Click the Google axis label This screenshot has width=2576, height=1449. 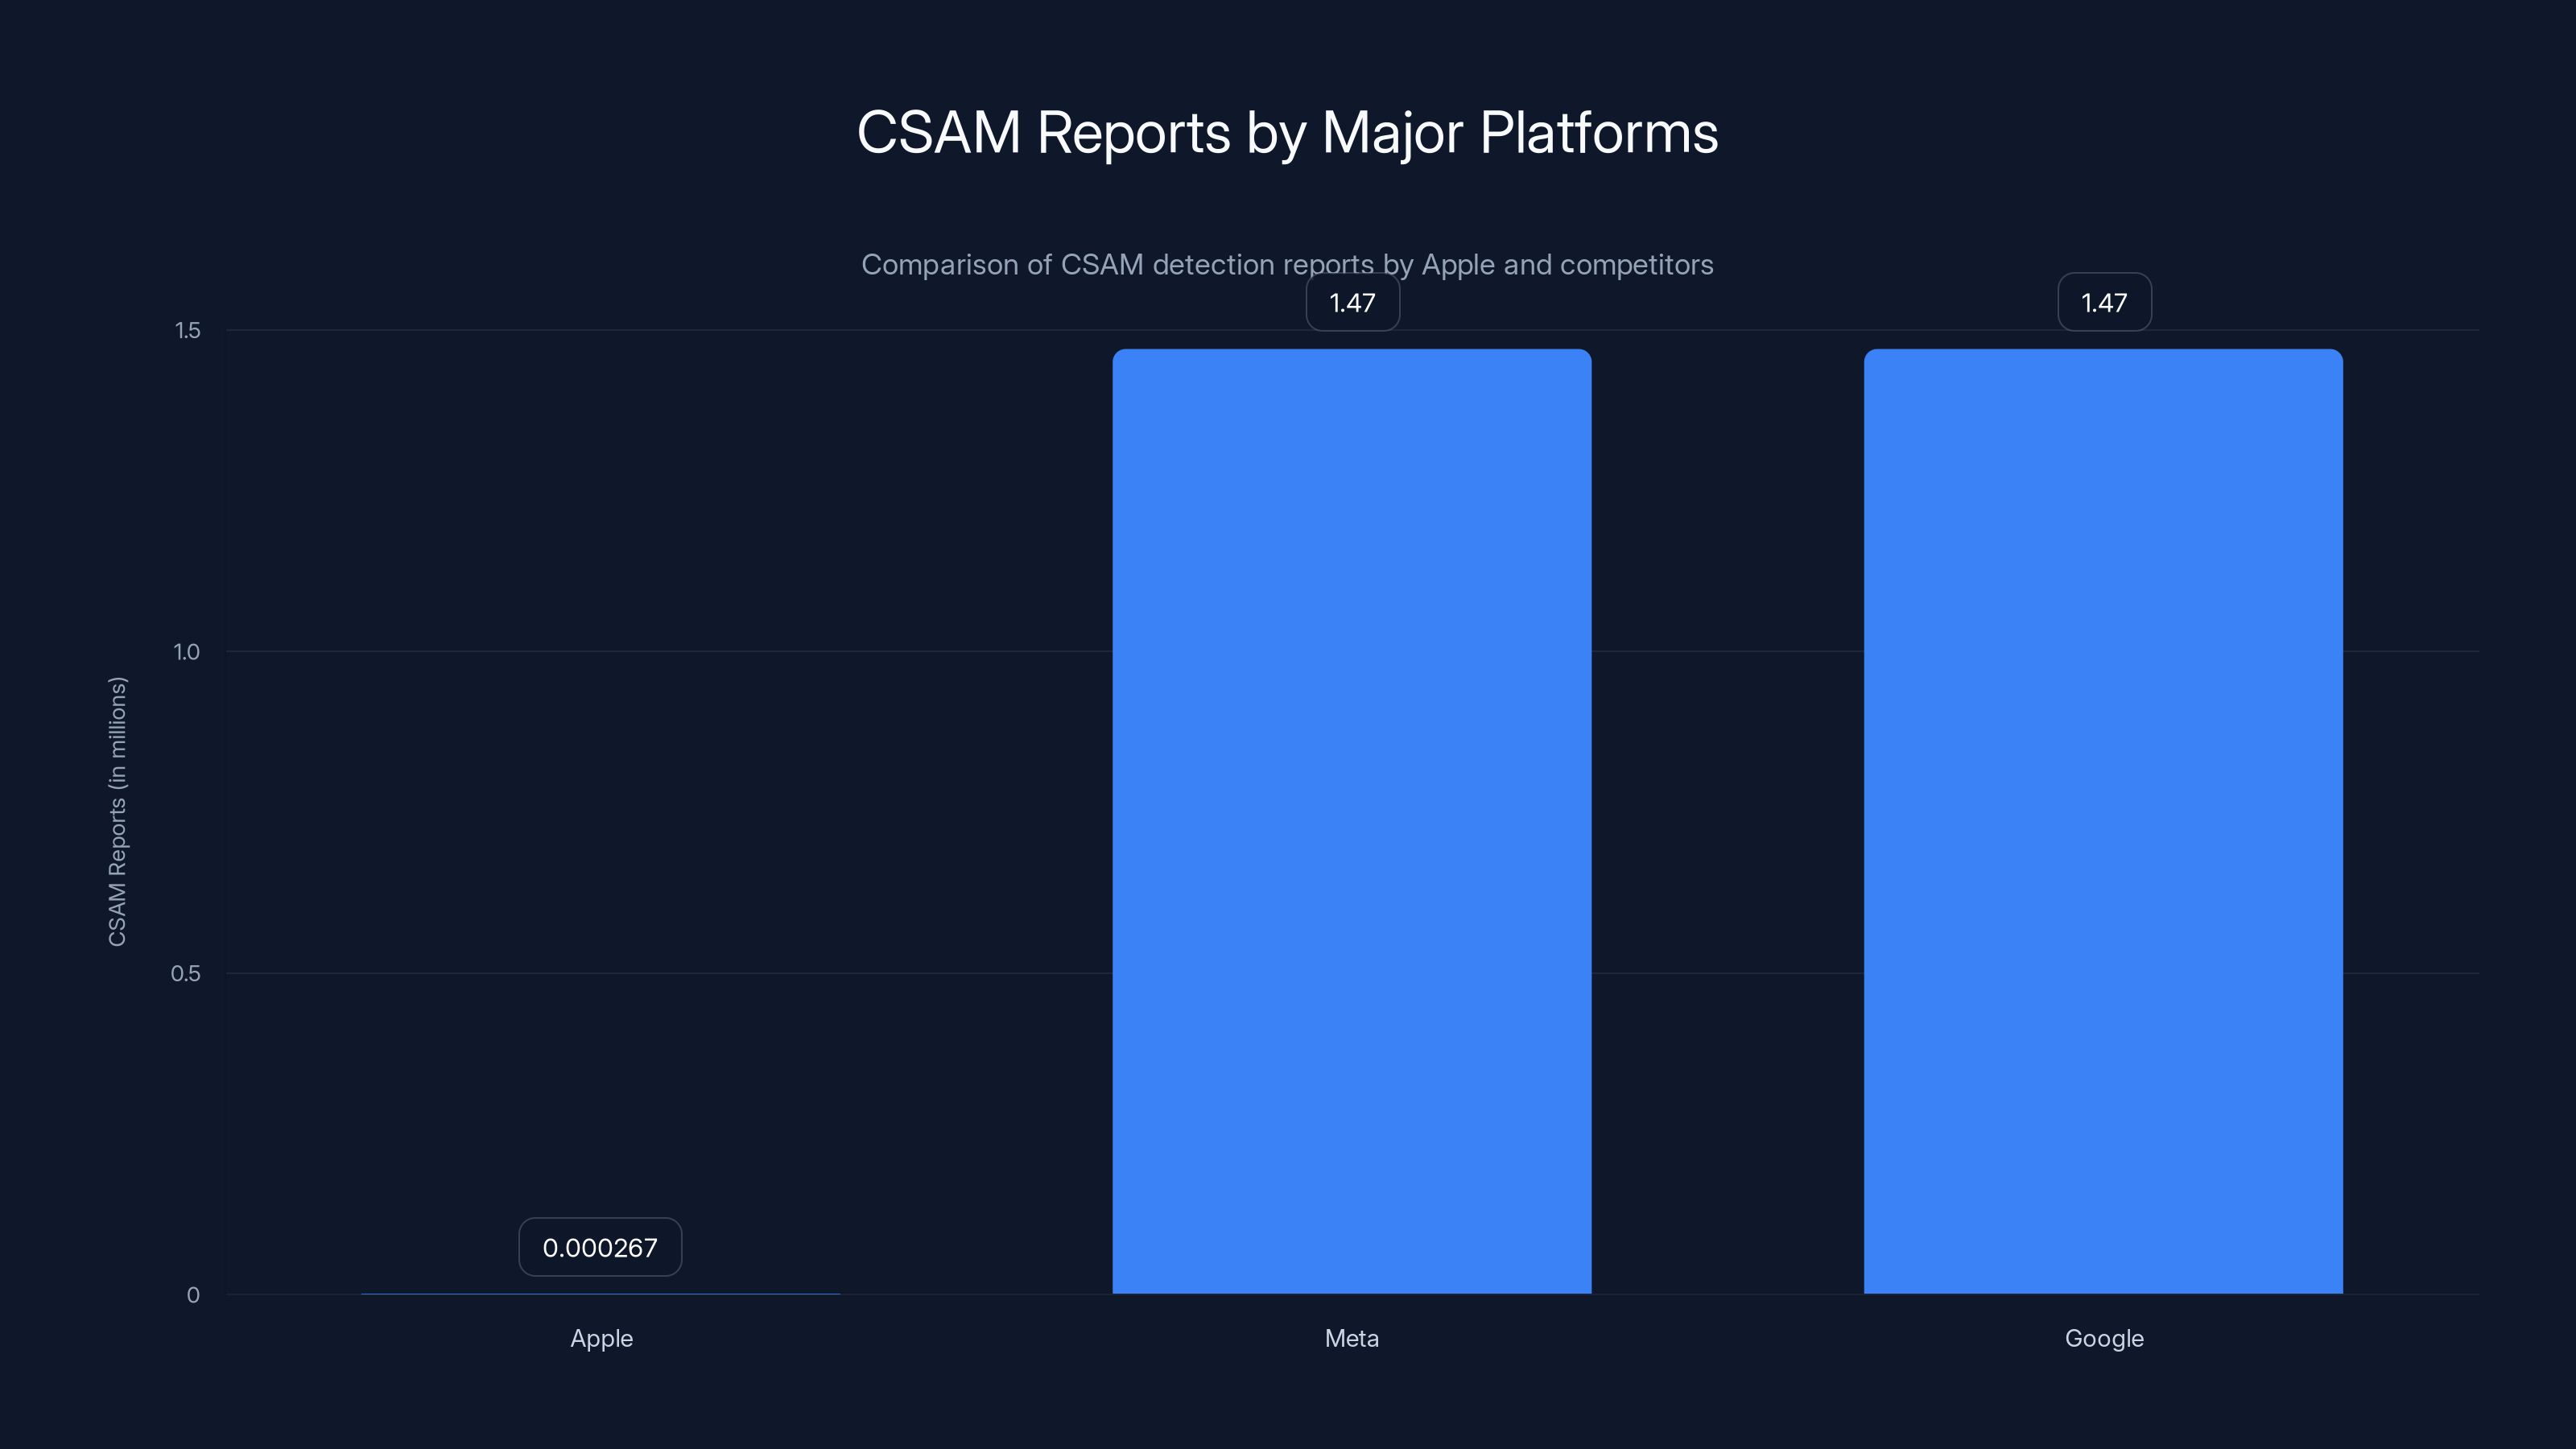[x=2103, y=1338]
